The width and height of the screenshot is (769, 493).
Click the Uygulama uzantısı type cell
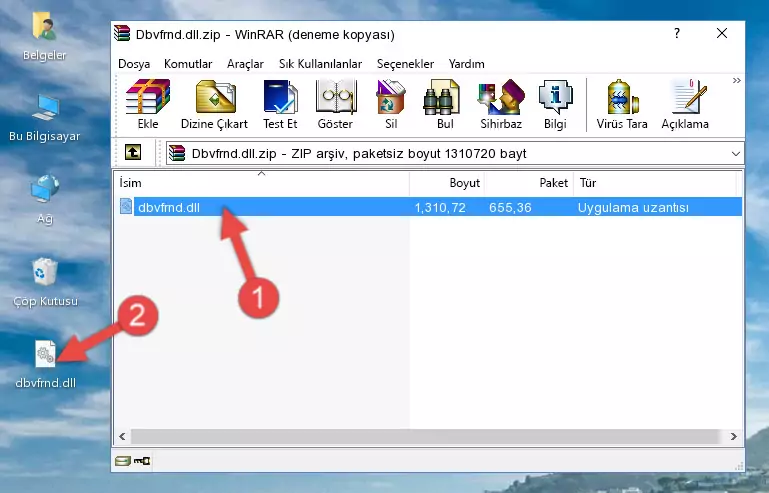click(x=633, y=208)
